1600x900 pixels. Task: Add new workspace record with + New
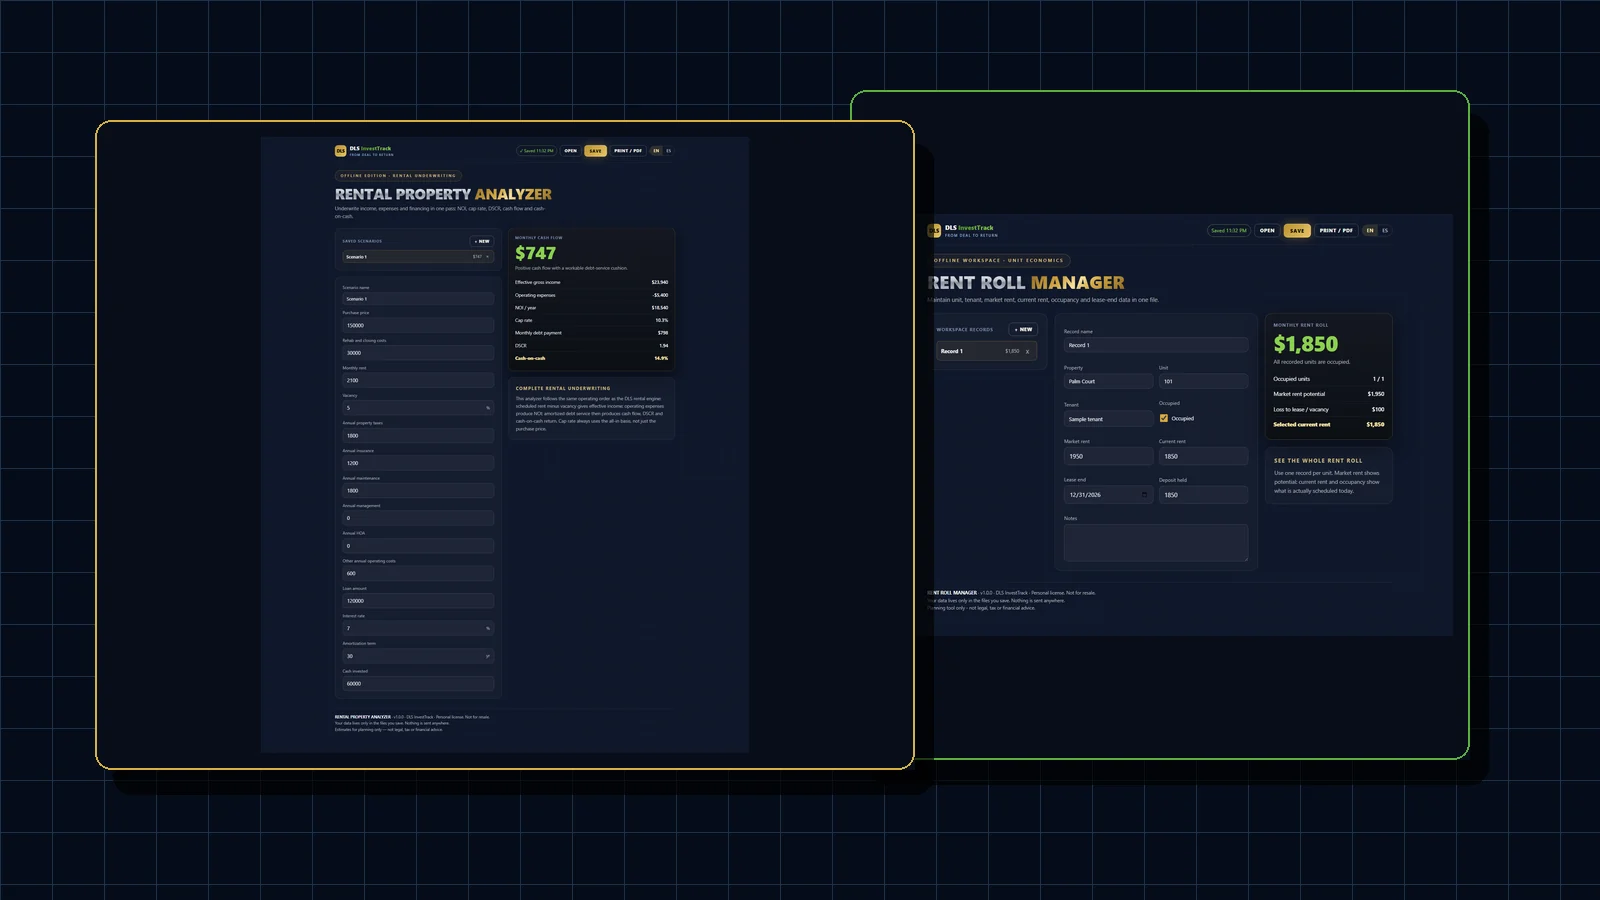pos(1022,329)
